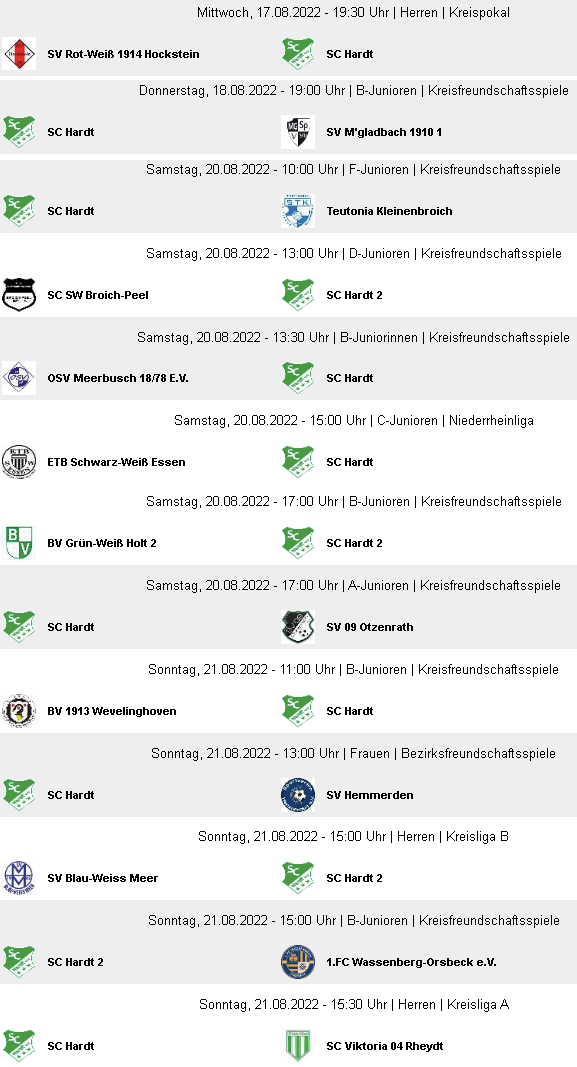Click the SV 09 Otzenrath club badge
Image resolution: width=577 pixels, height=1067 pixels.
(x=298, y=627)
